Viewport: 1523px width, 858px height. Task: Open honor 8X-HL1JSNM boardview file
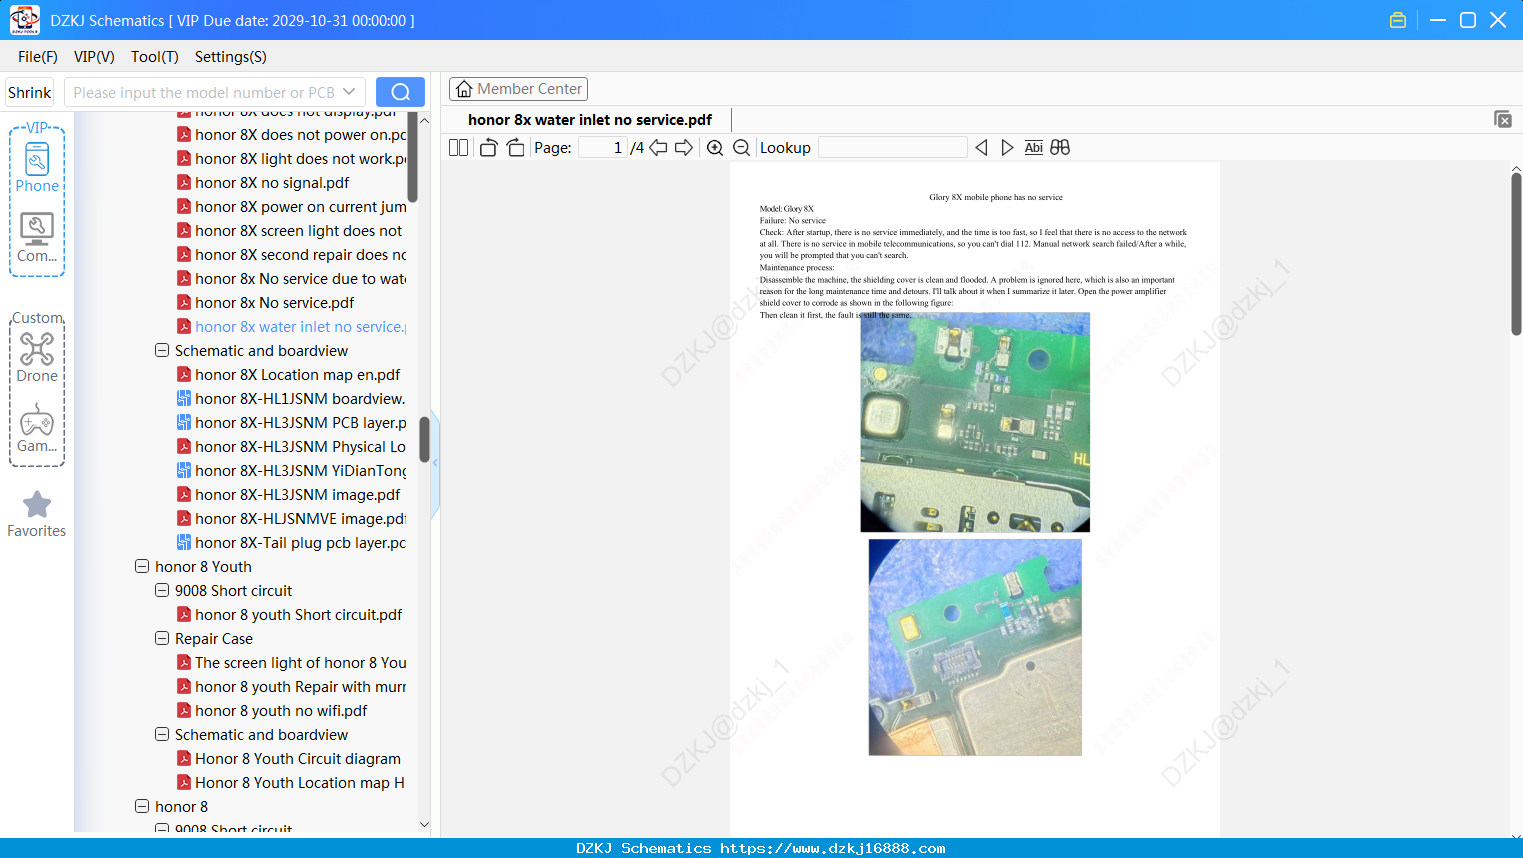pos(292,399)
